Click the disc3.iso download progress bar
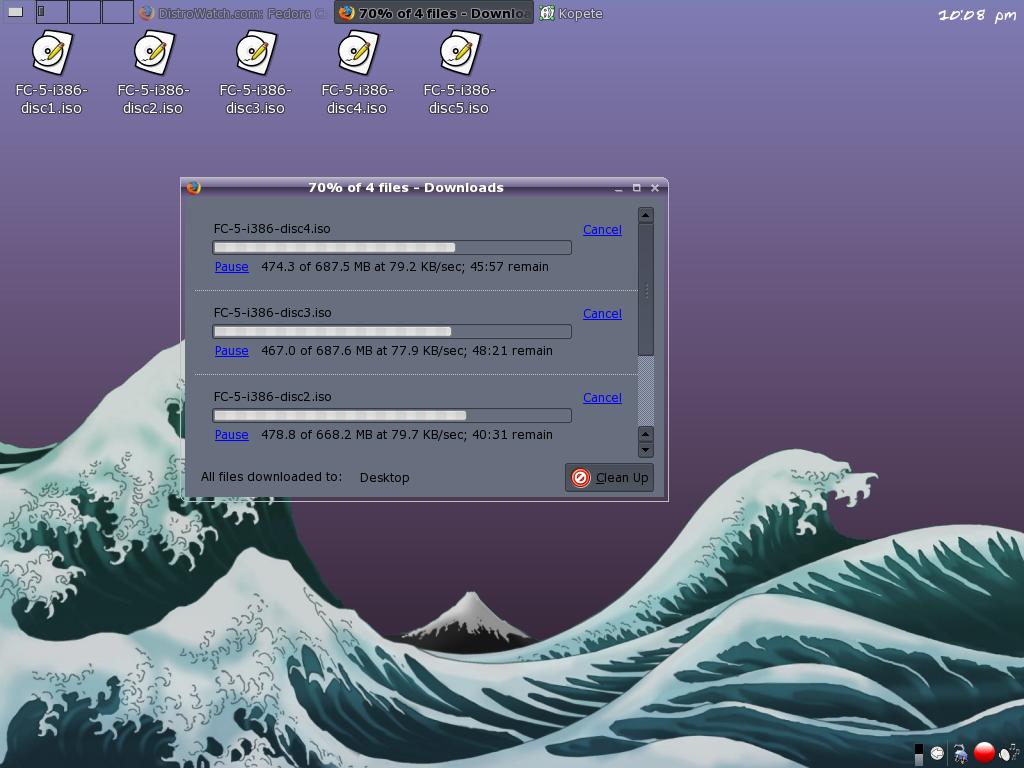1024x768 pixels. 392,331
